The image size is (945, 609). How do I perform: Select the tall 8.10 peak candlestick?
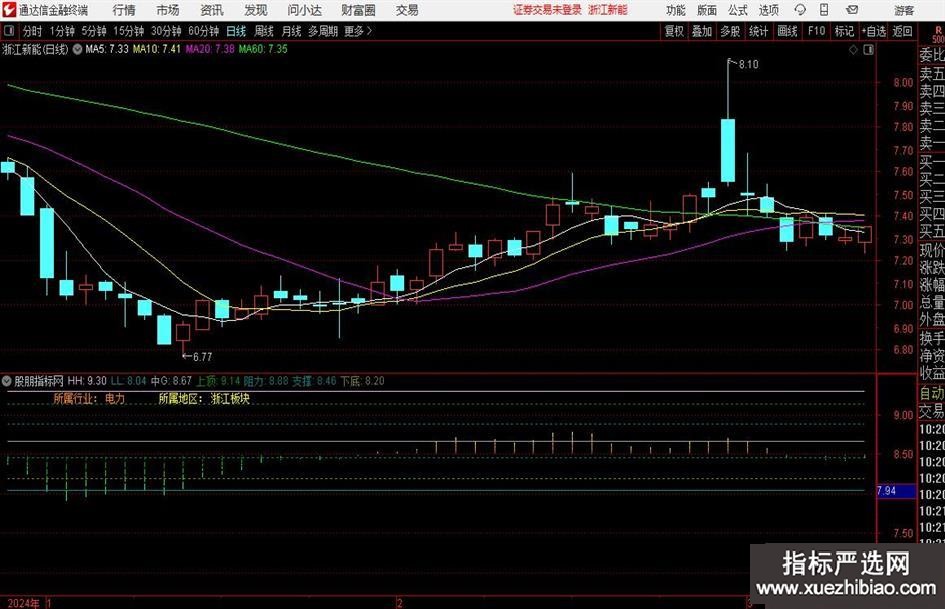coord(728,150)
